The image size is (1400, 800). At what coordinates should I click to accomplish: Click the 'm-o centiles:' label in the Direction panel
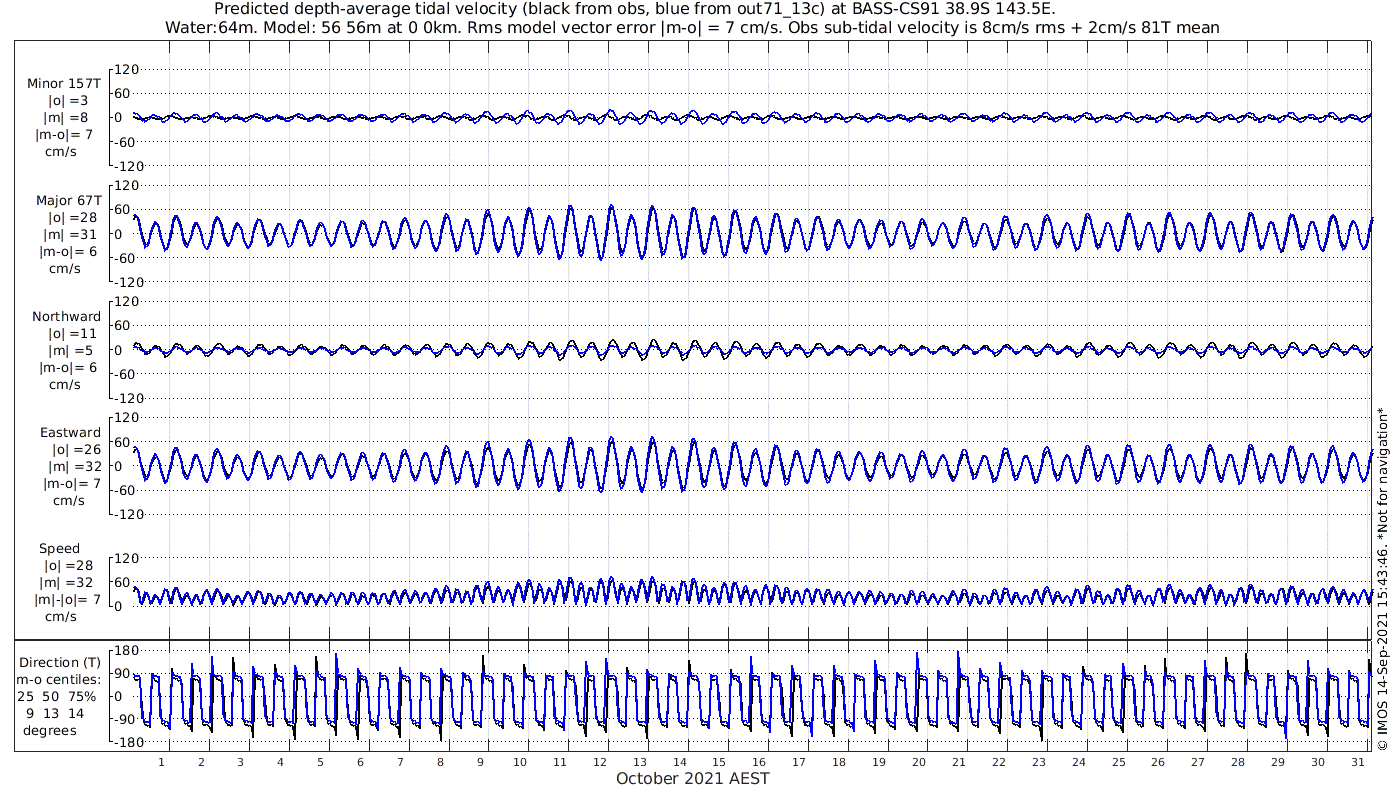click(x=59, y=679)
